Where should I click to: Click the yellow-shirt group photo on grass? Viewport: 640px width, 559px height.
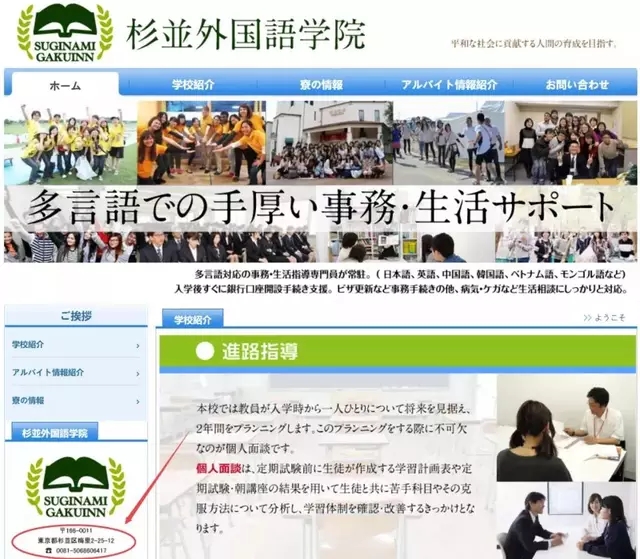tap(70, 143)
